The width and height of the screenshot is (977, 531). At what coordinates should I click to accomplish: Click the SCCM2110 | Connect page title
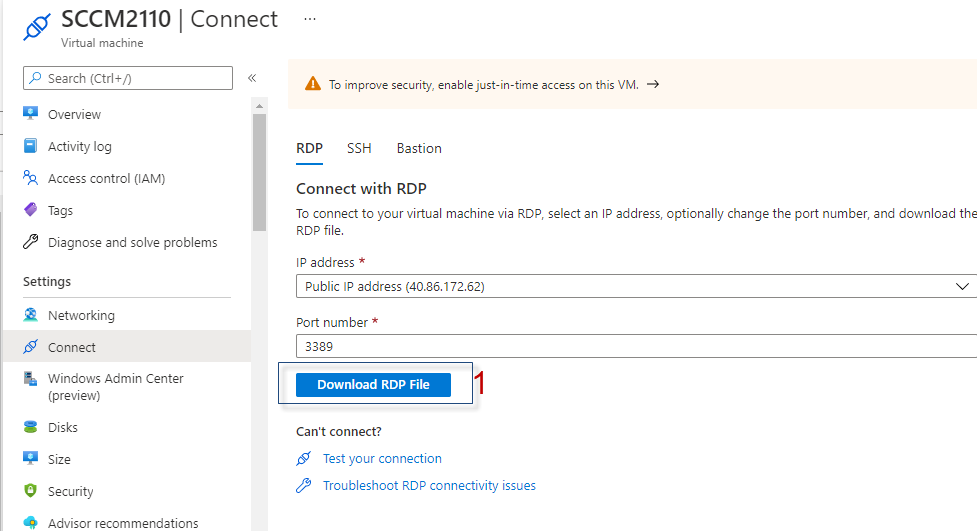[x=169, y=19]
